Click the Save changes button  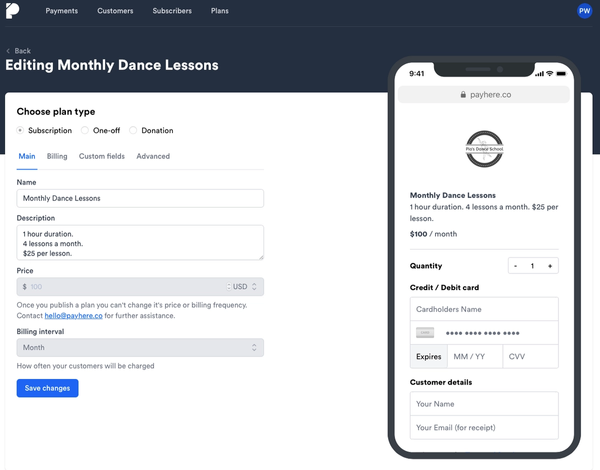(47, 388)
